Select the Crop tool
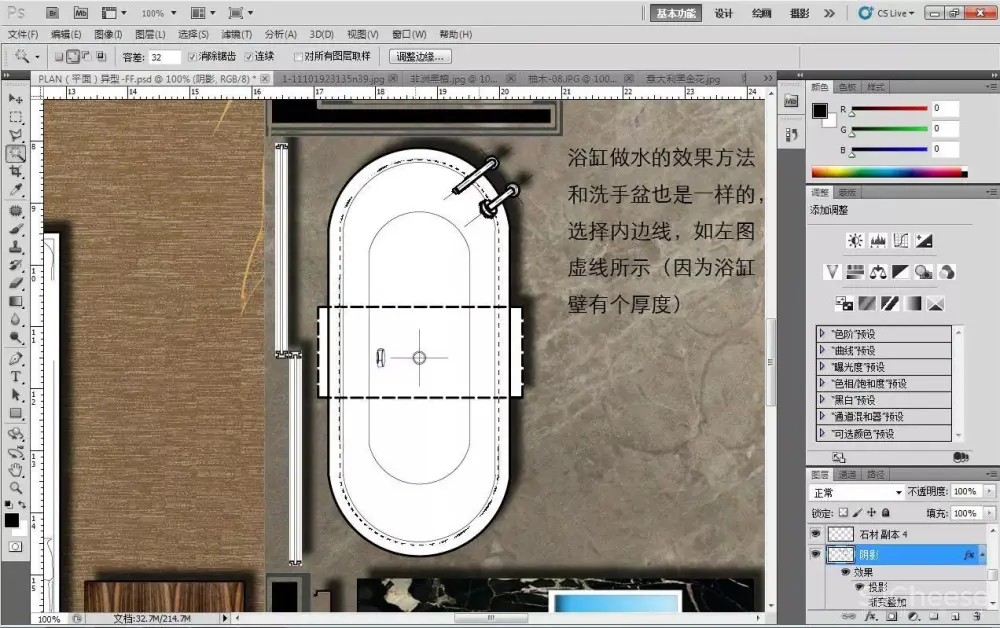Image resolution: width=1000 pixels, height=628 pixels. click(16, 171)
